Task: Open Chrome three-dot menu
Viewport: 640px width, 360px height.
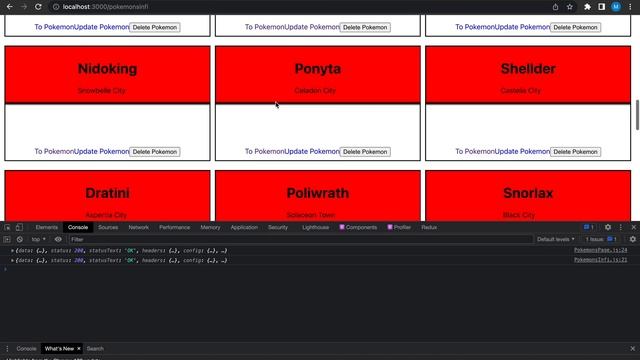Action: pyautogui.click(x=630, y=7)
